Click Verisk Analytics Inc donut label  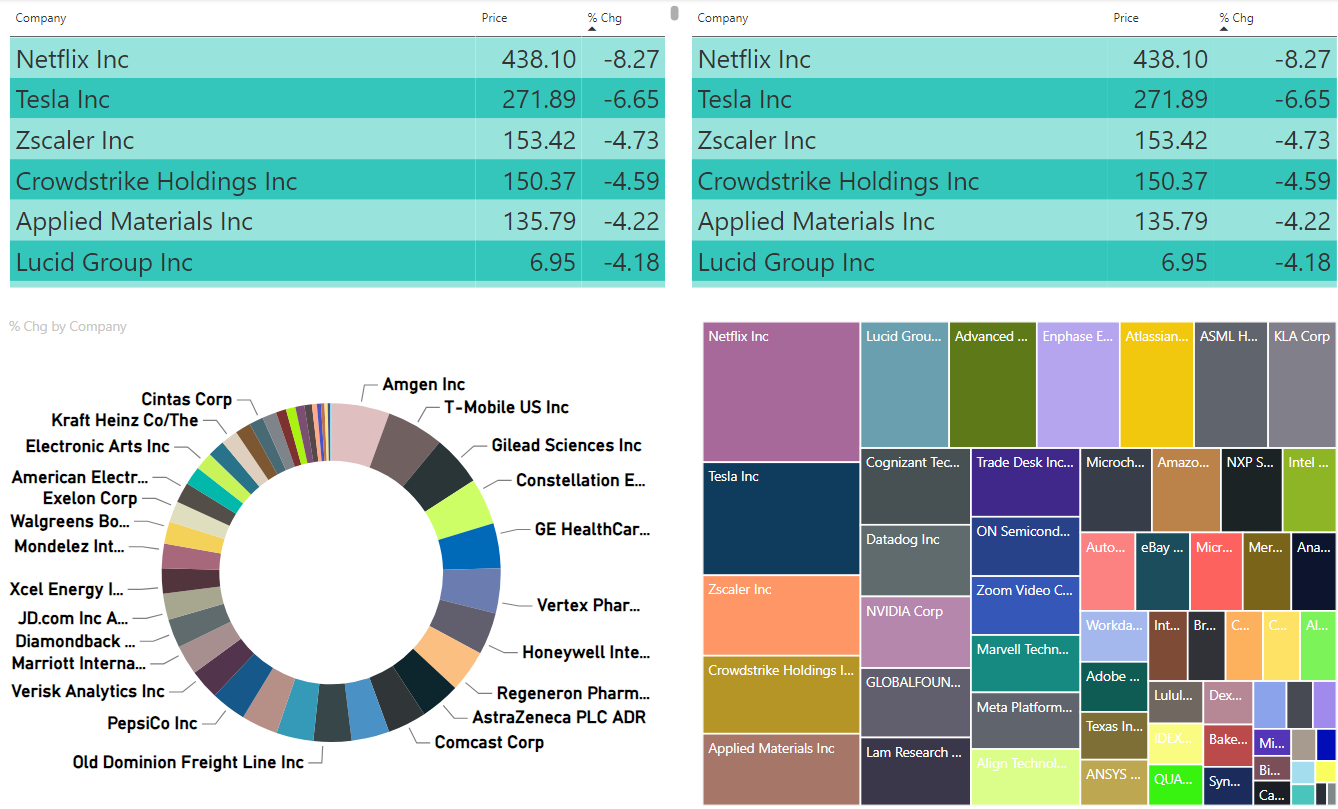point(88,691)
